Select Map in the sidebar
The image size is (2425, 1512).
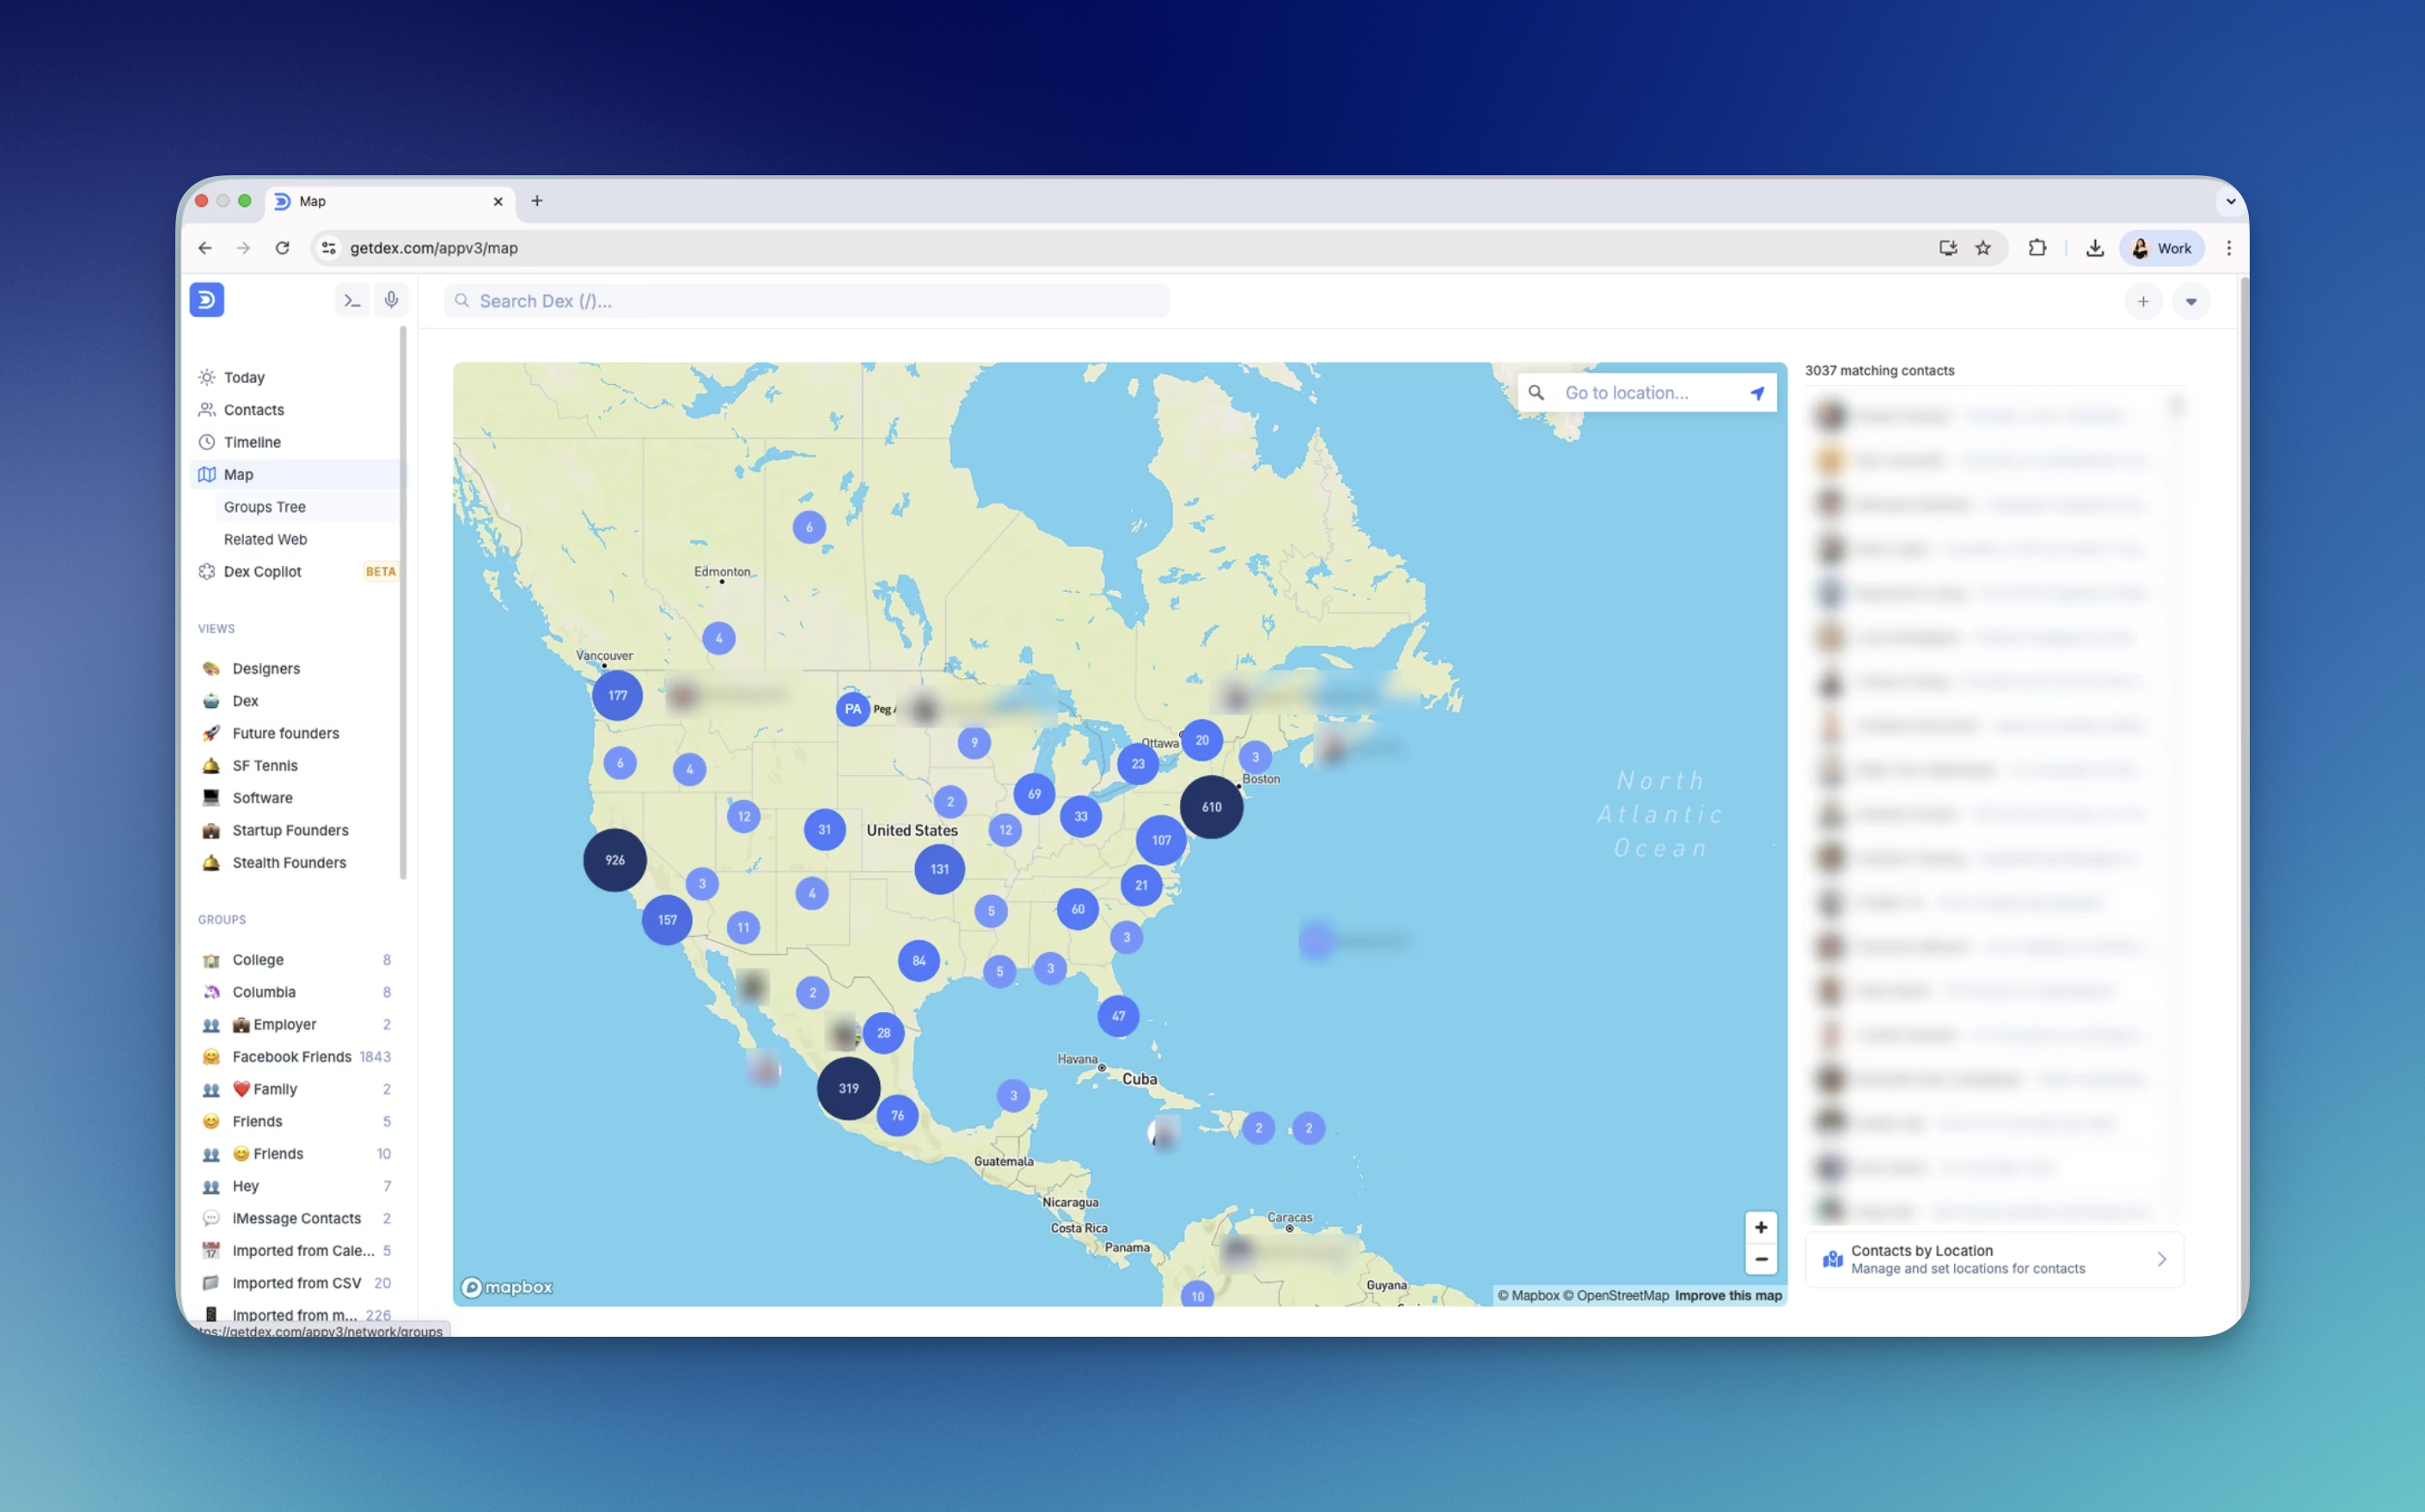[240, 474]
